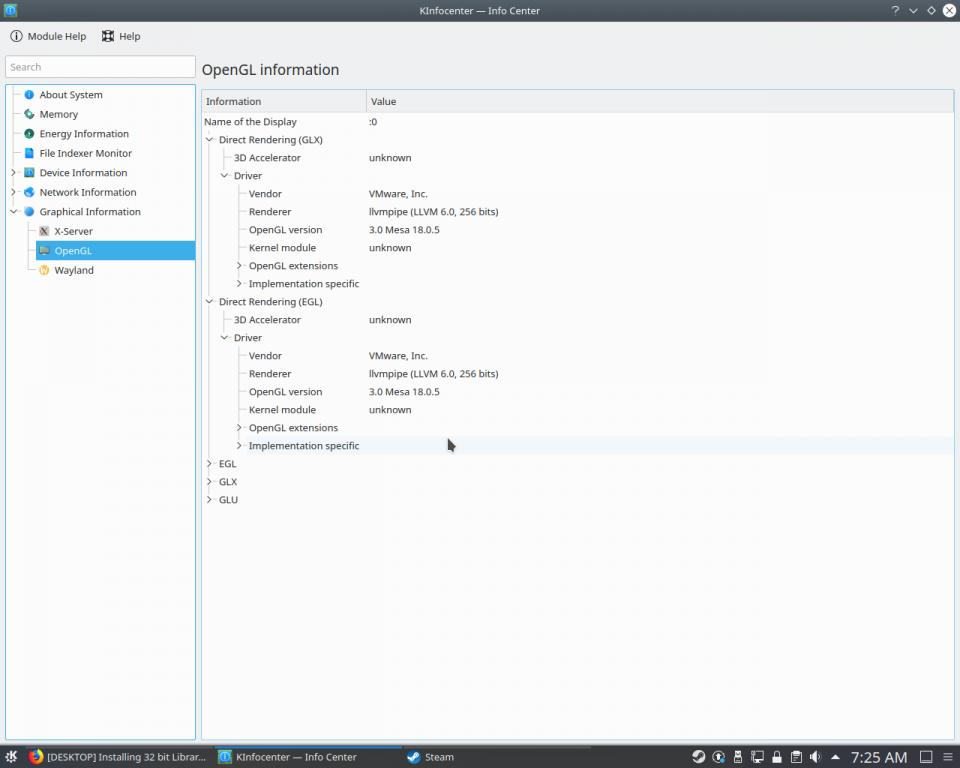
Task: Click the File Indexer Monitor icon
Action: 29,153
